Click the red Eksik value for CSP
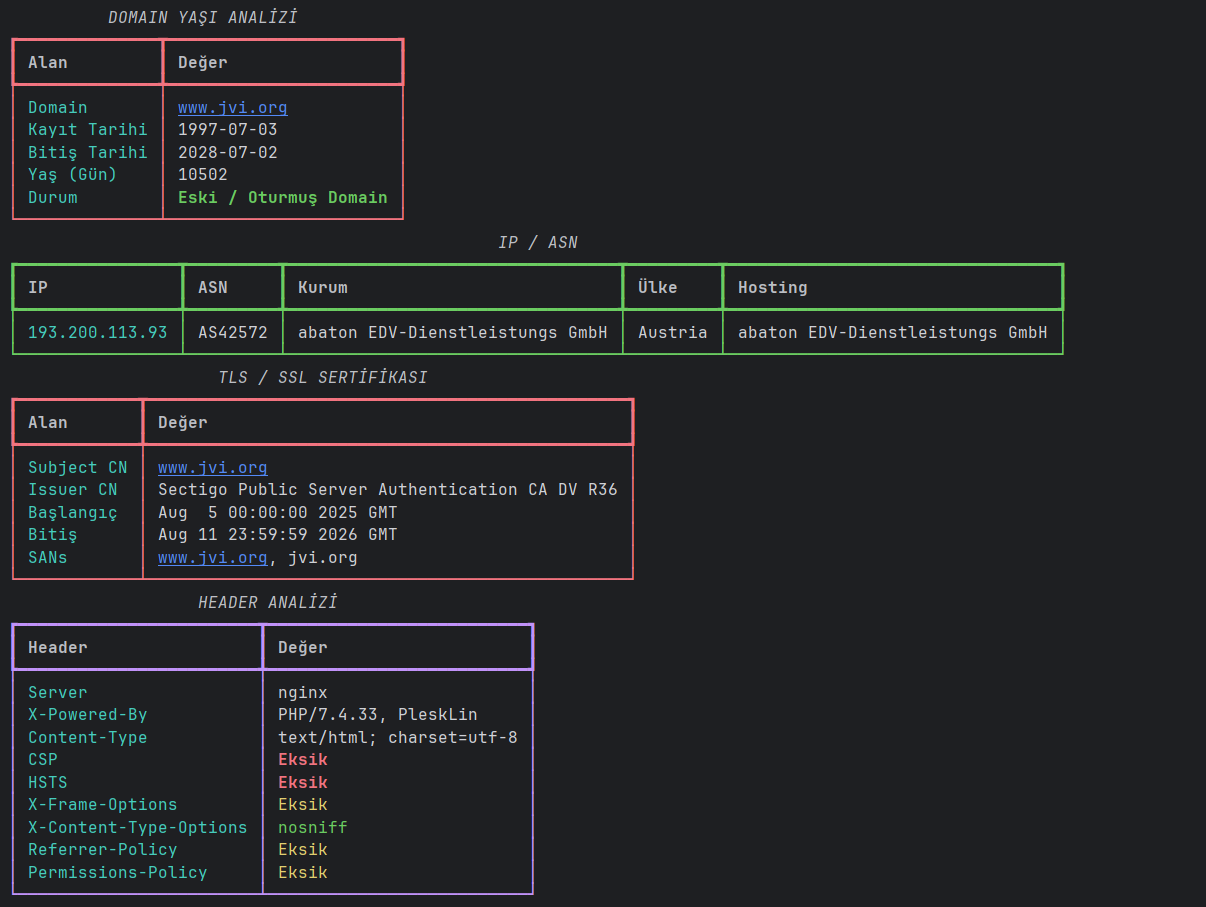 click(x=303, y=759)
